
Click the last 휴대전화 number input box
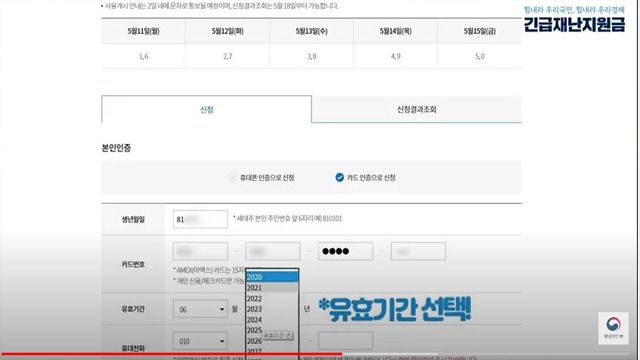pos(345,341)
